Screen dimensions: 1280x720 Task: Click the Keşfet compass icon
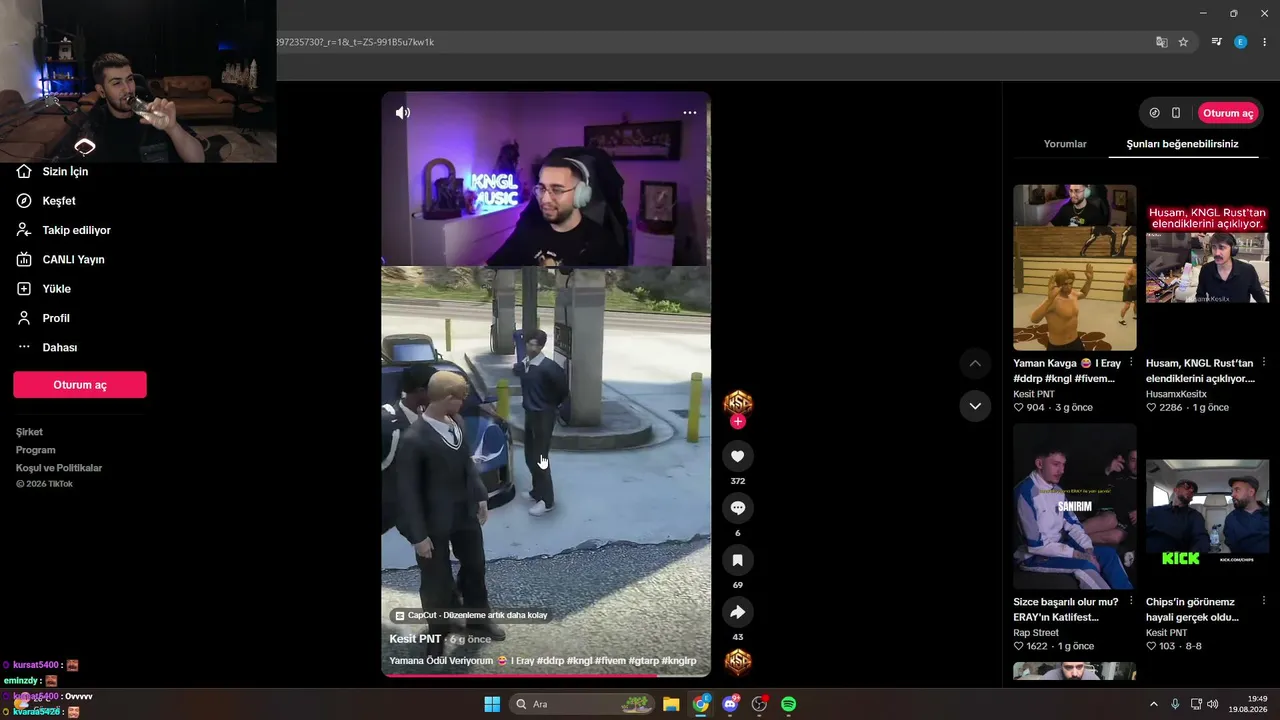click(24, 201)
